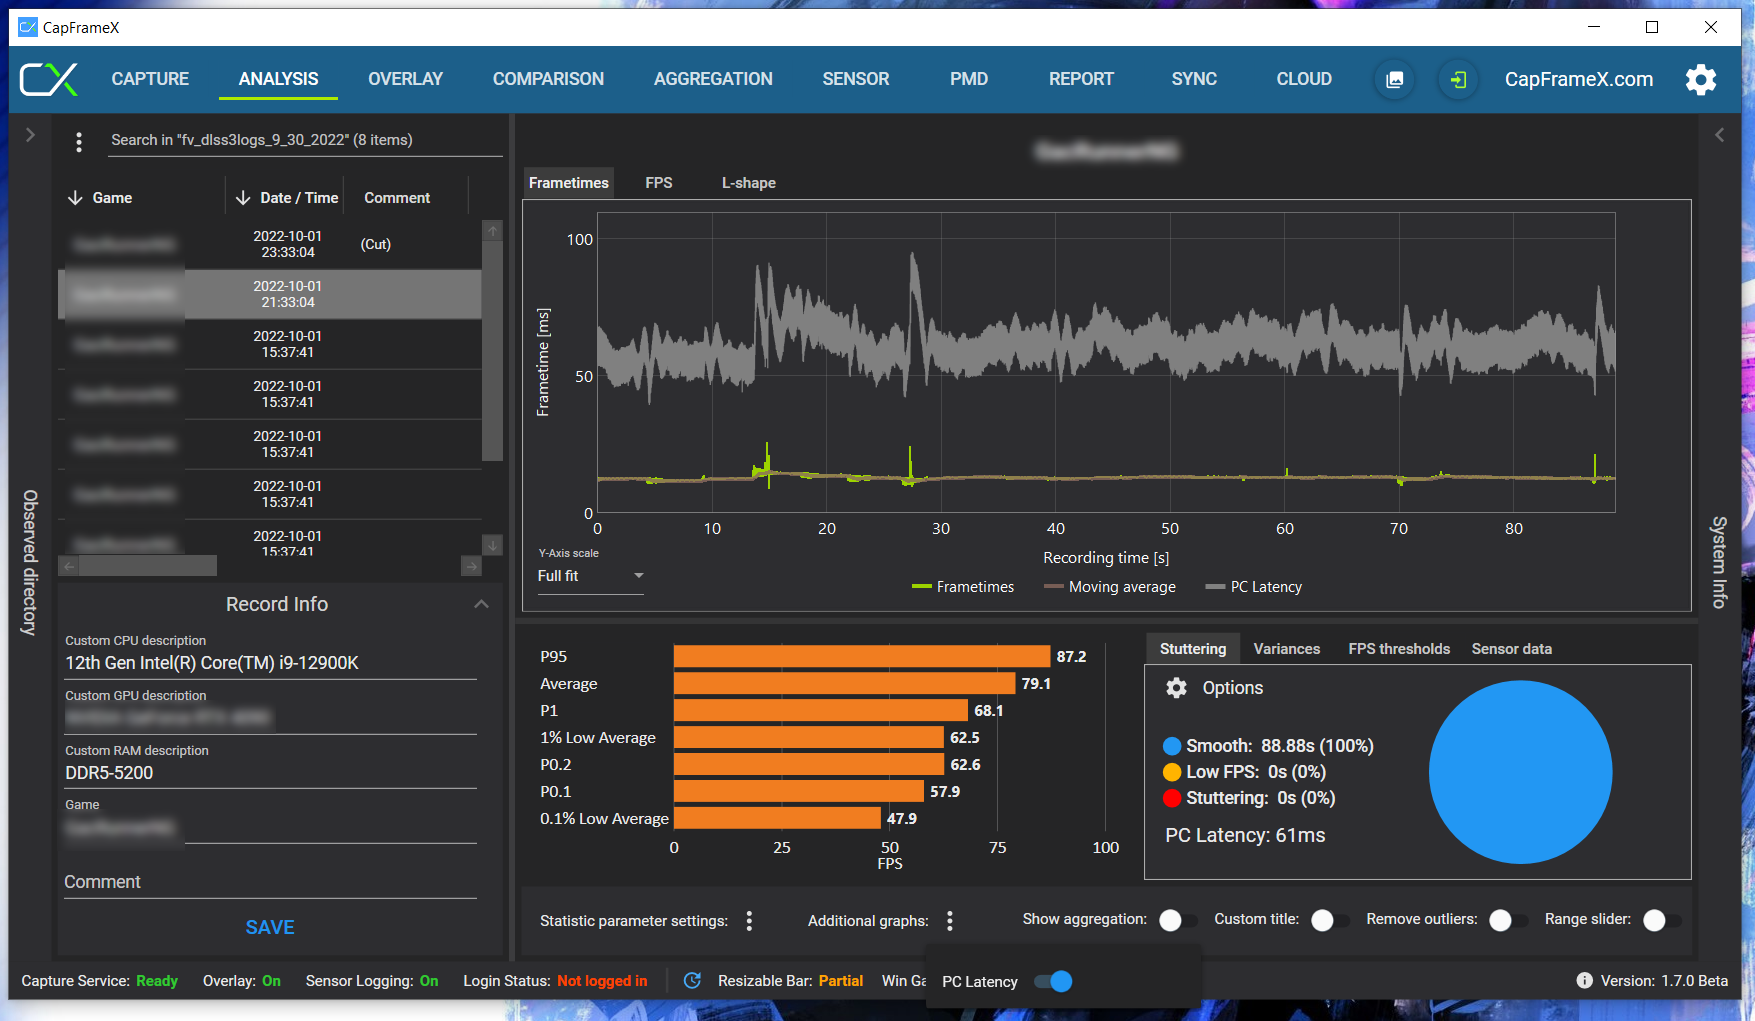Click the Comment input field
1755x1021 pixels.
(270, 882)
